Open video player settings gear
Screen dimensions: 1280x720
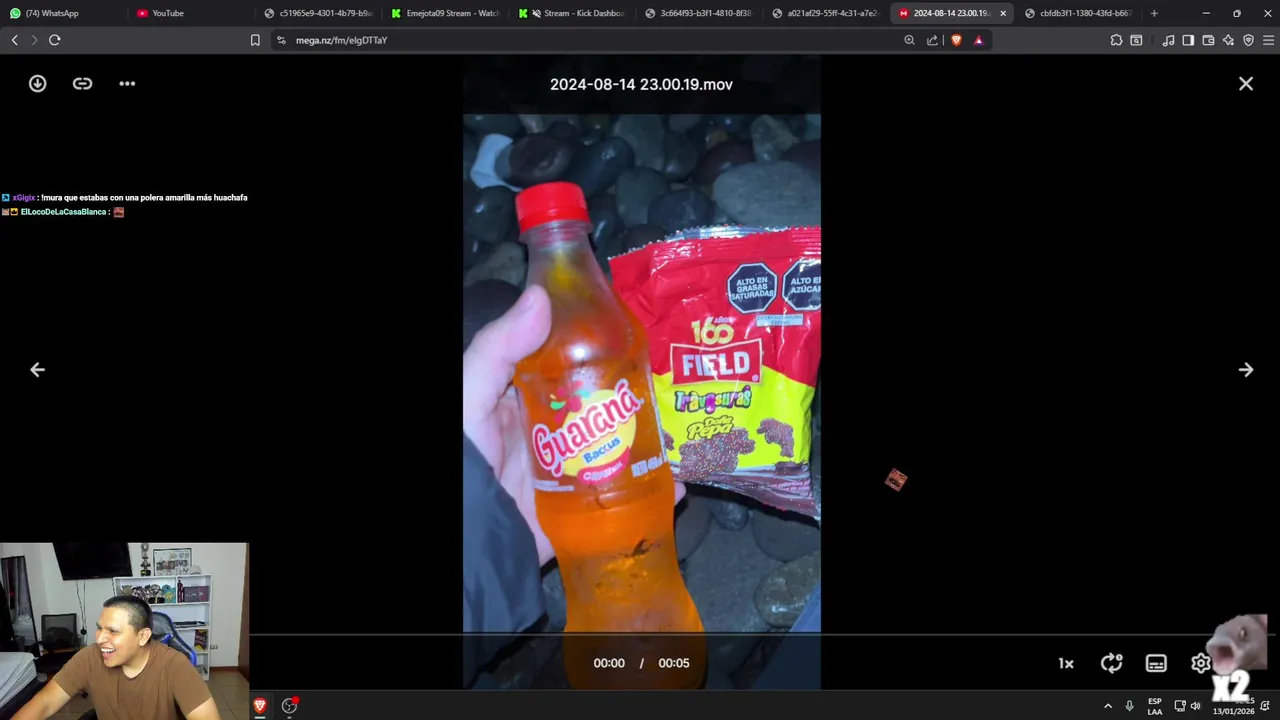click(1200, 663)
